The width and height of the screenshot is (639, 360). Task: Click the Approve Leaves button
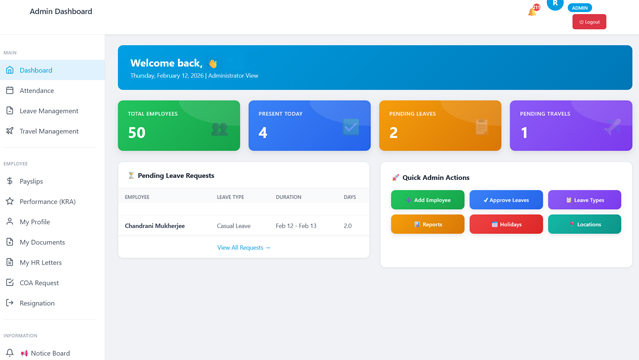tap(506, 200)
